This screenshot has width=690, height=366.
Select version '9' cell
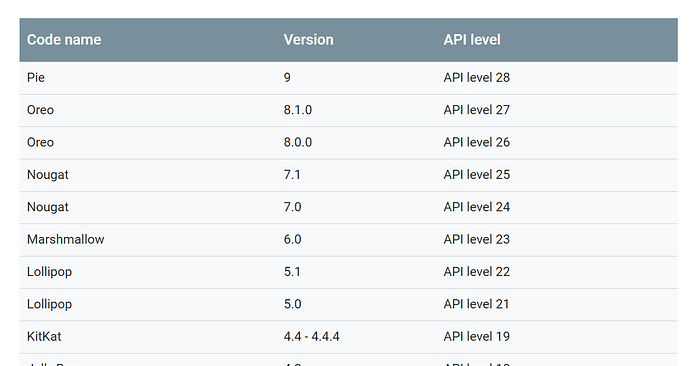coord(287,77)
